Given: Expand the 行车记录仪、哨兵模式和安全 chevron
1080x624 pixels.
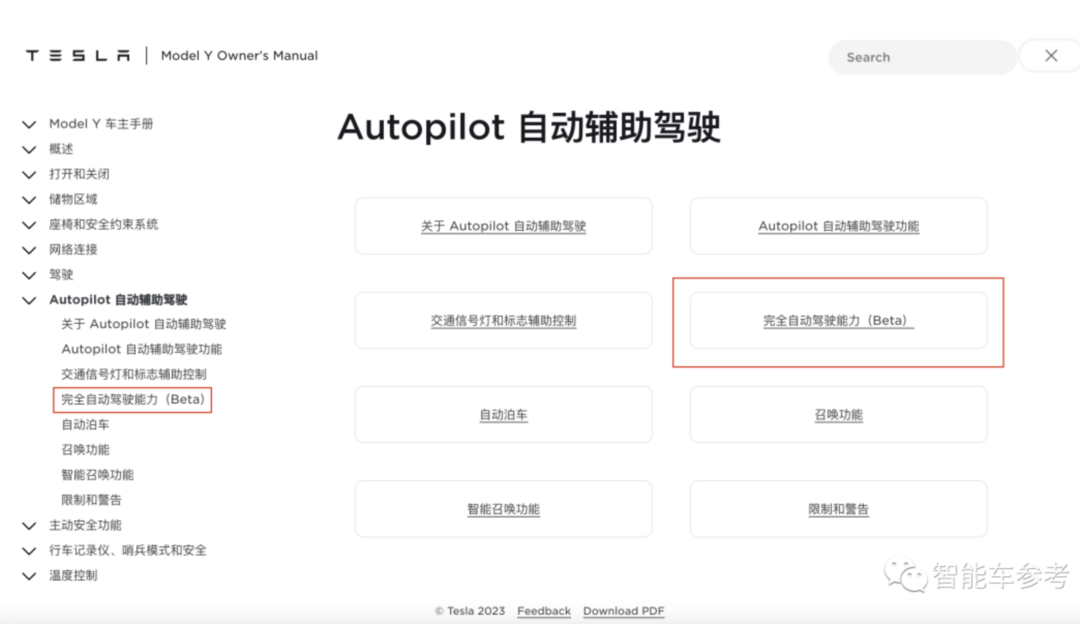Looking at the screenshot, I should click(29, 551).
